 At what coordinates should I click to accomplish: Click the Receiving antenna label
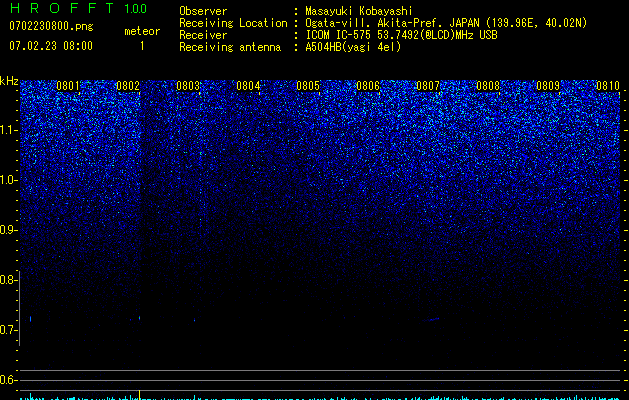[230, 47]
